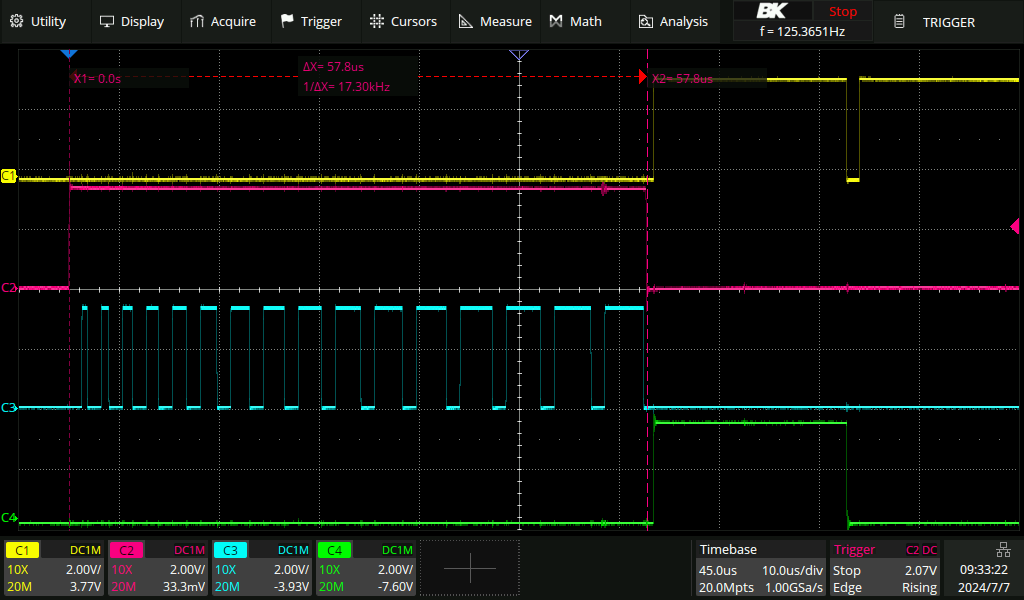This screenshot has width=1024, height=600.
Task: Click C3 offset value -3.93V
Action: coord(291,586)
